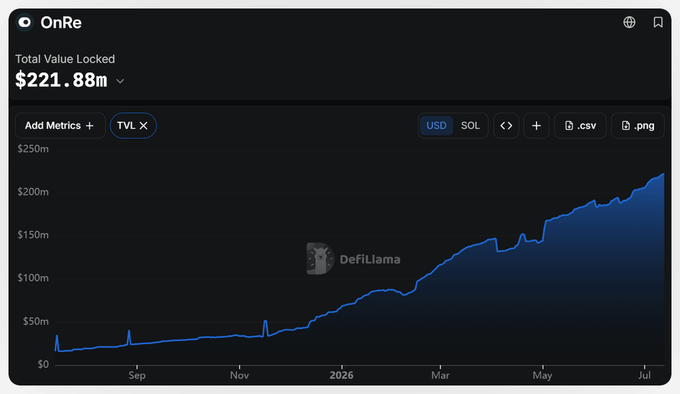Open the embed code button
This screenshot has height=394, width=680.
(x=506, y=126)
